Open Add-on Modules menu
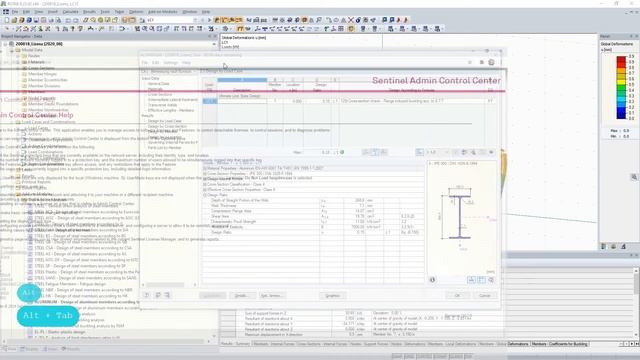Viewport: 640px width, 360px height. pos(162,12)
